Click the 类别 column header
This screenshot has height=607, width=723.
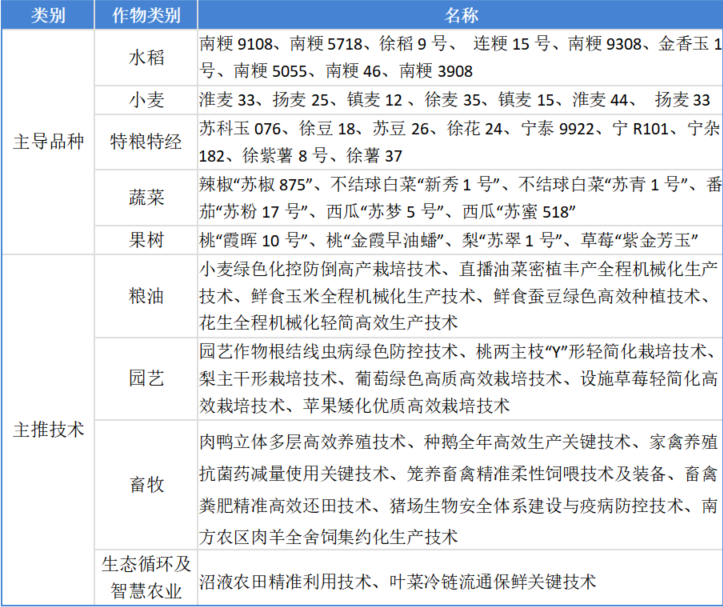[48, 15]
